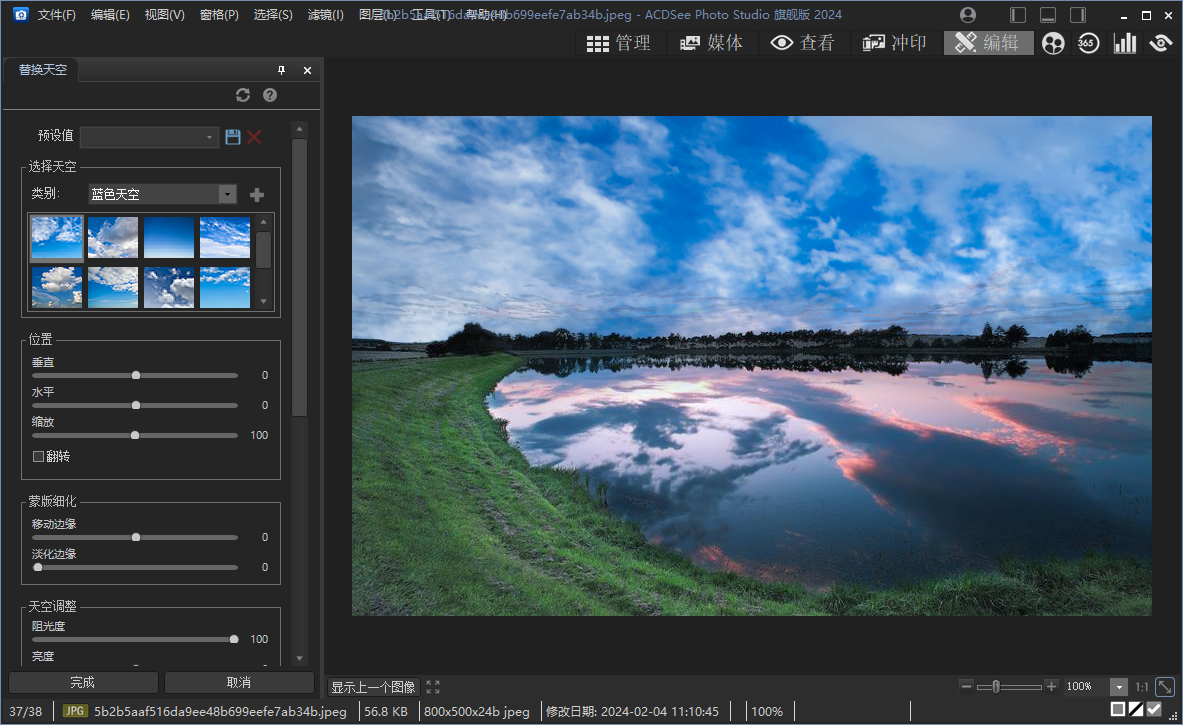Open the dashboard bar-chart icon
The width and height of the screenshot is (1183, 725).
click(x=1123, y=43)
